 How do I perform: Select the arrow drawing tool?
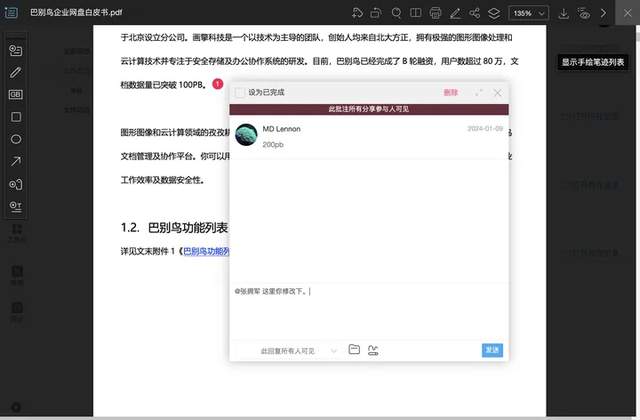(x=16, y=162)
